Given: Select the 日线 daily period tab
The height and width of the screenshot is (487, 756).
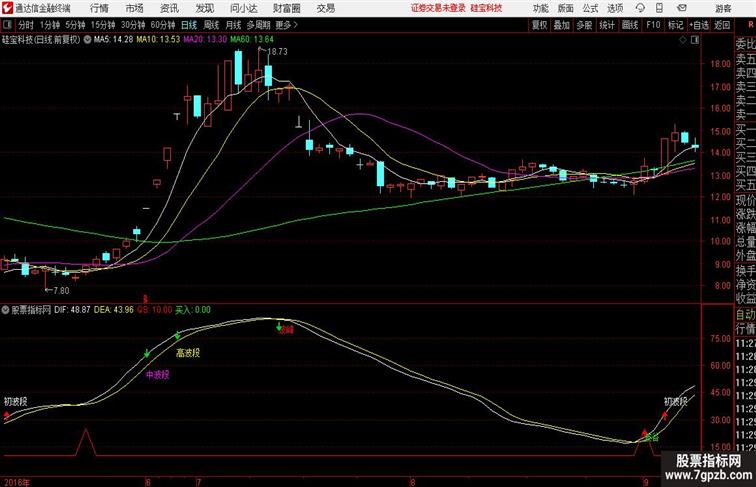Looking at the screenshot, I should (x=189, y=25).
